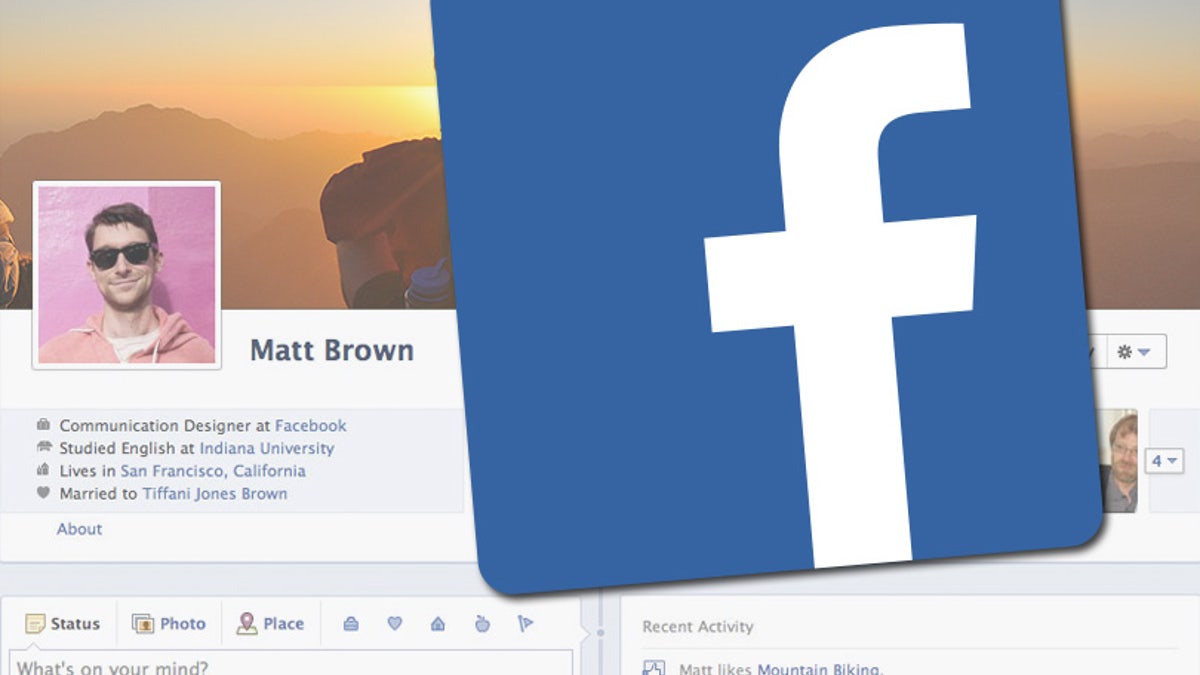Viewport: 1200px width, 675px height.
Task: Click the flag milestone icon in composer
Action: pos(526,624)
